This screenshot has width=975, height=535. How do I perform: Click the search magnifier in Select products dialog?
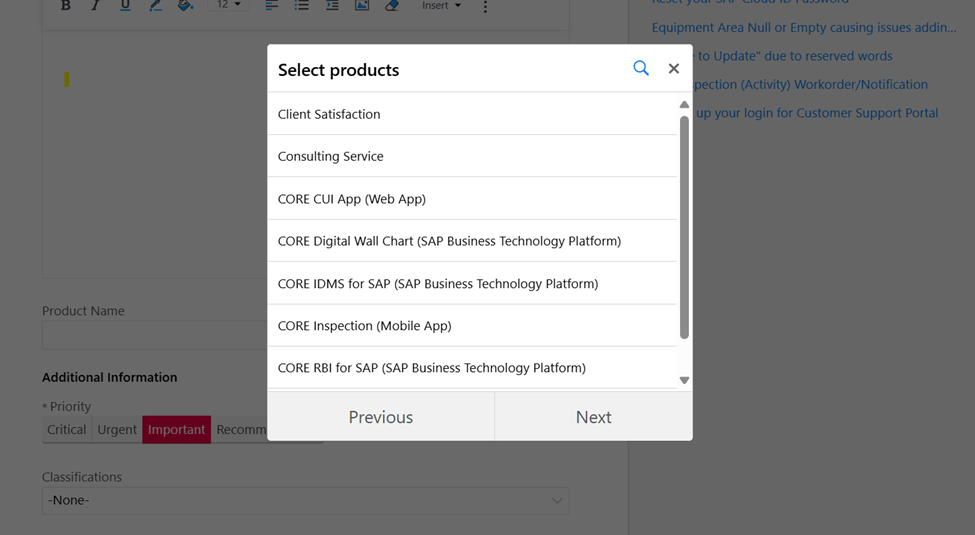[640, 68]
